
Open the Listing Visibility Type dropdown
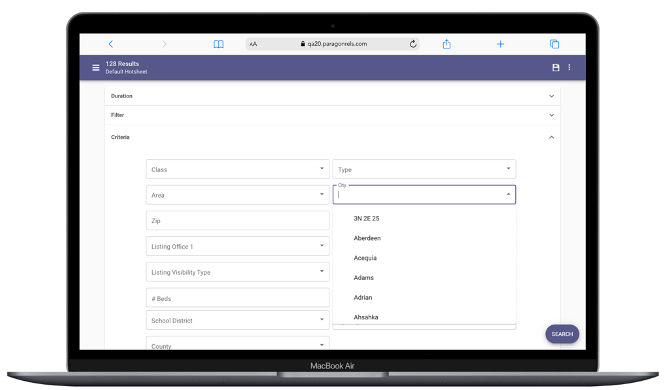[x=237, y=272]
